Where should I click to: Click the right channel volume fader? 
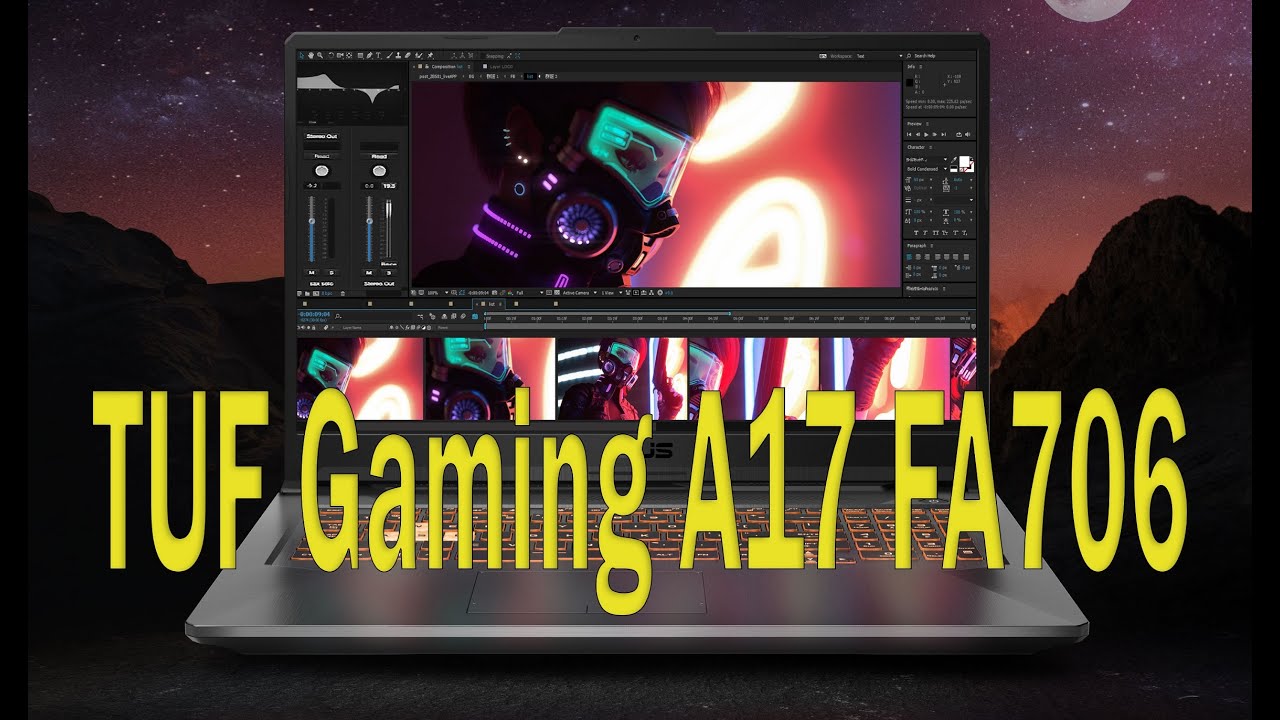369,221
